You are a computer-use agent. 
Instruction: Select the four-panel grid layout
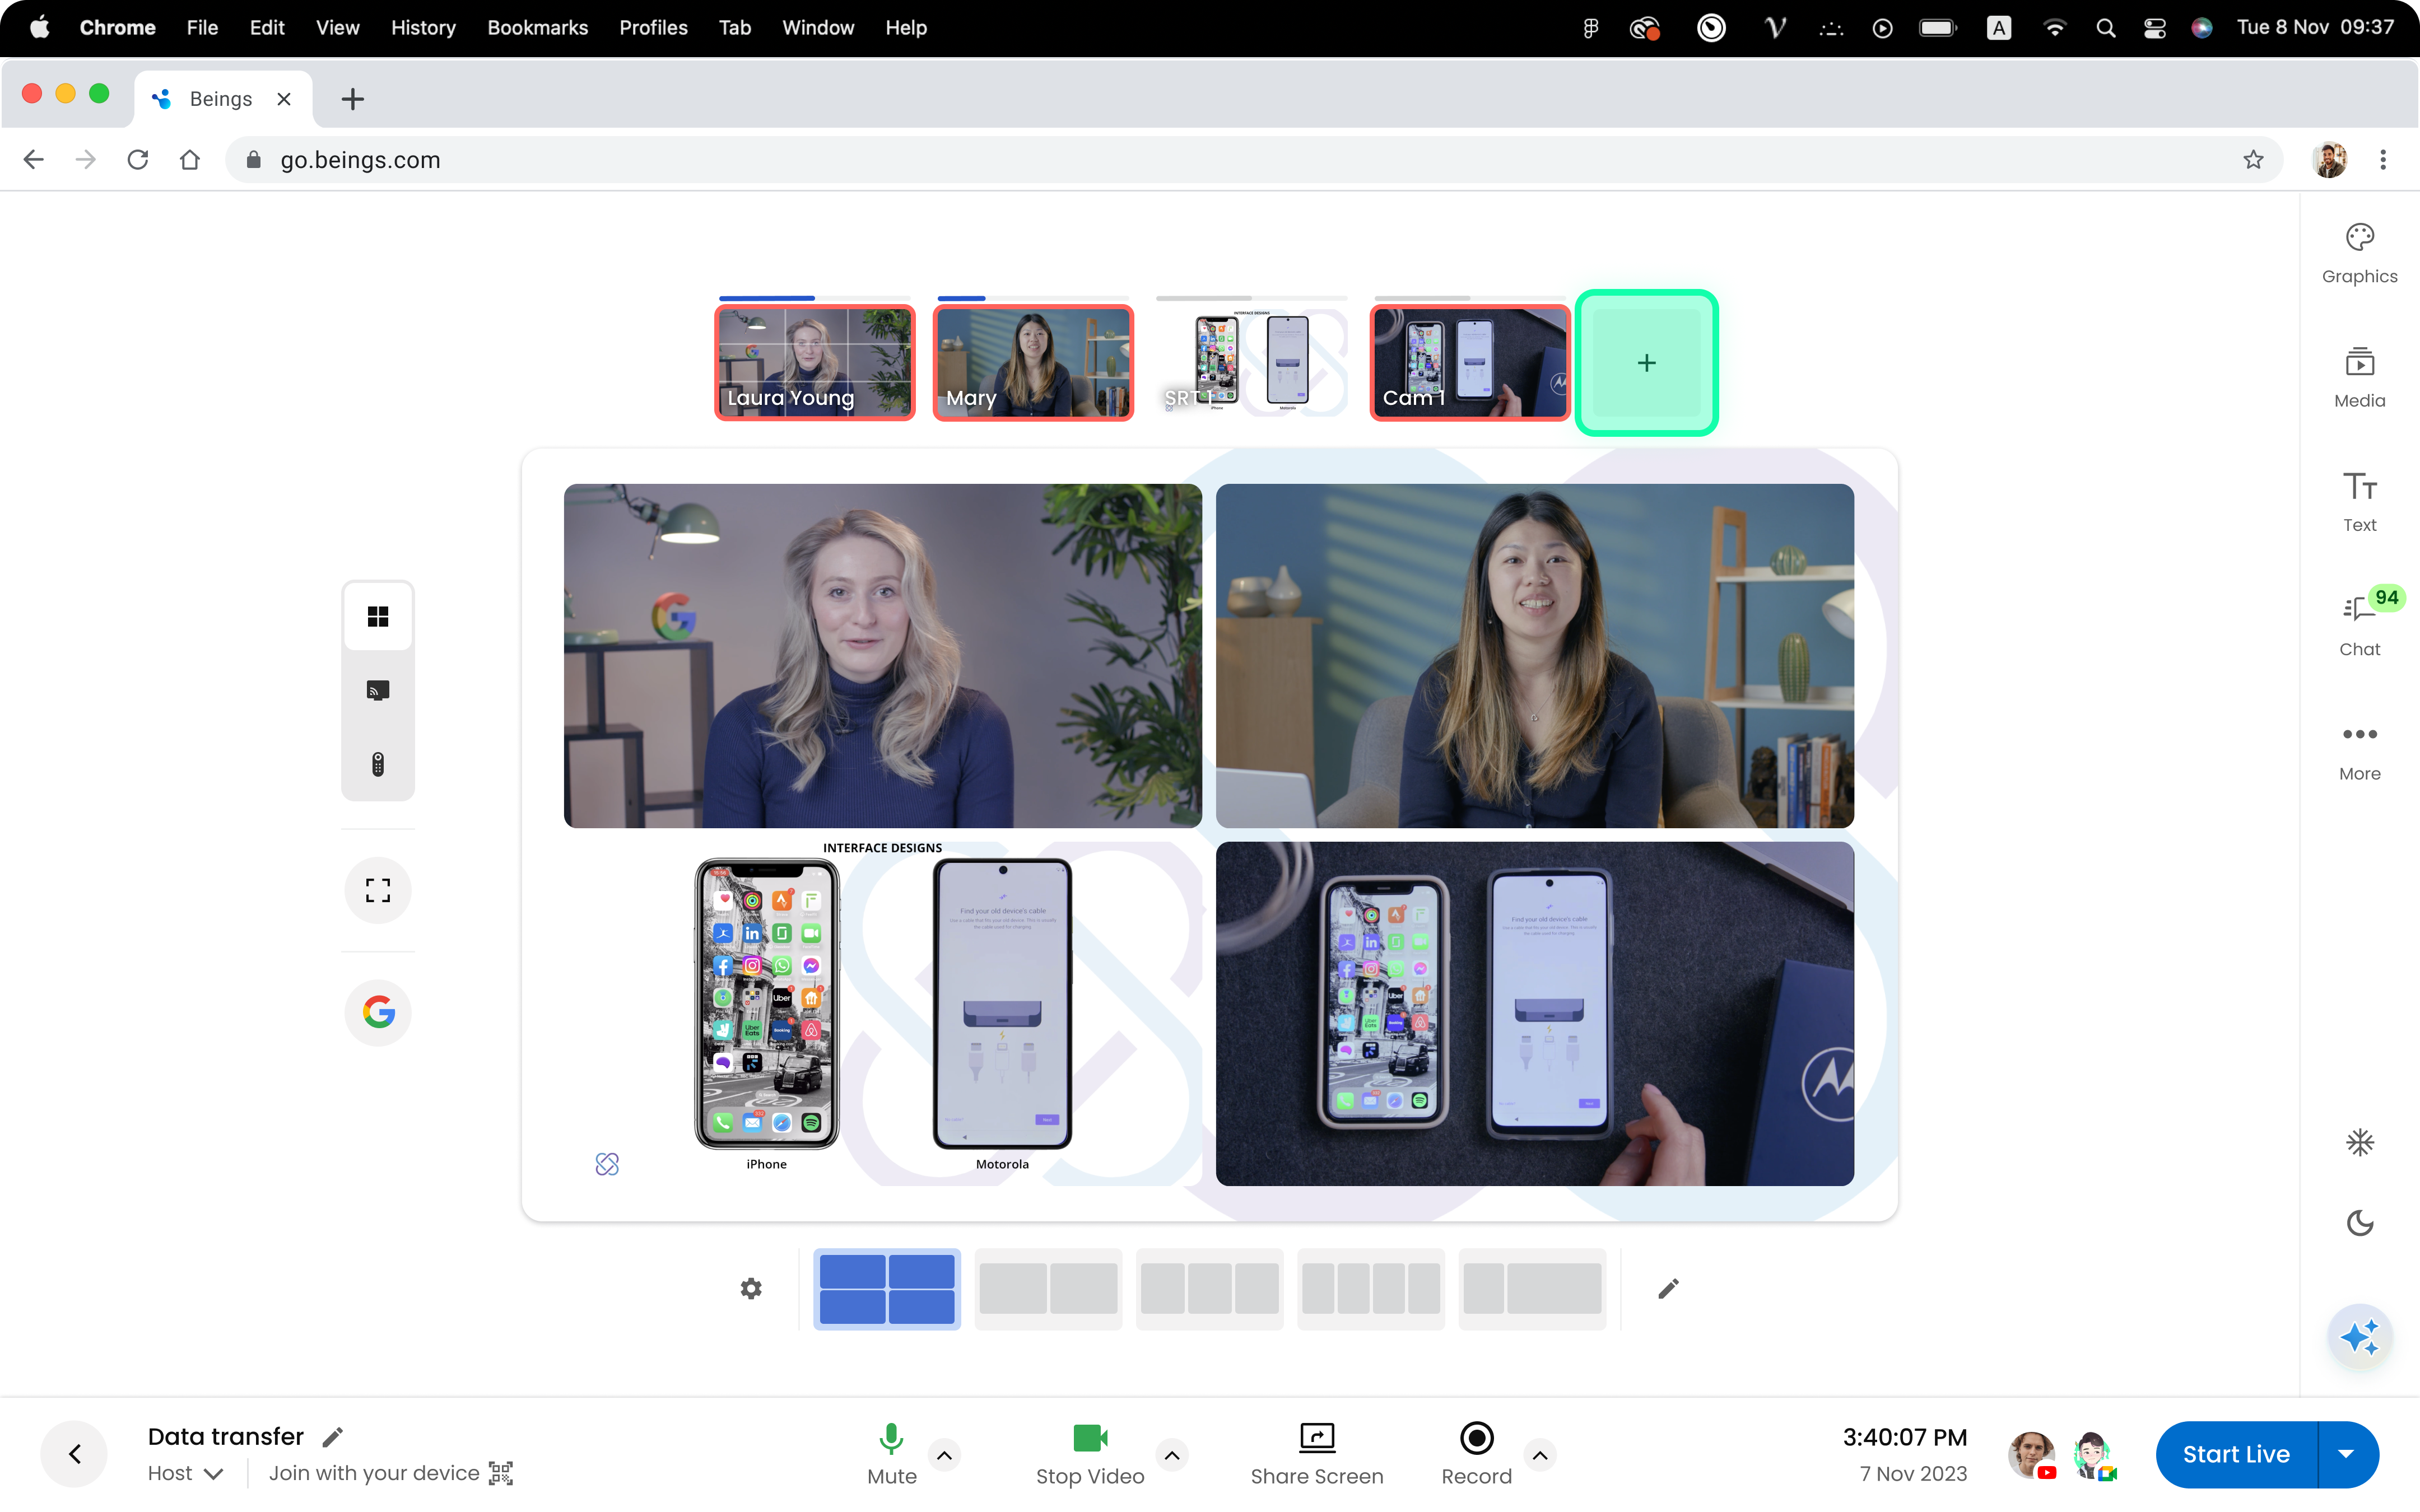tap(886, 1288)
